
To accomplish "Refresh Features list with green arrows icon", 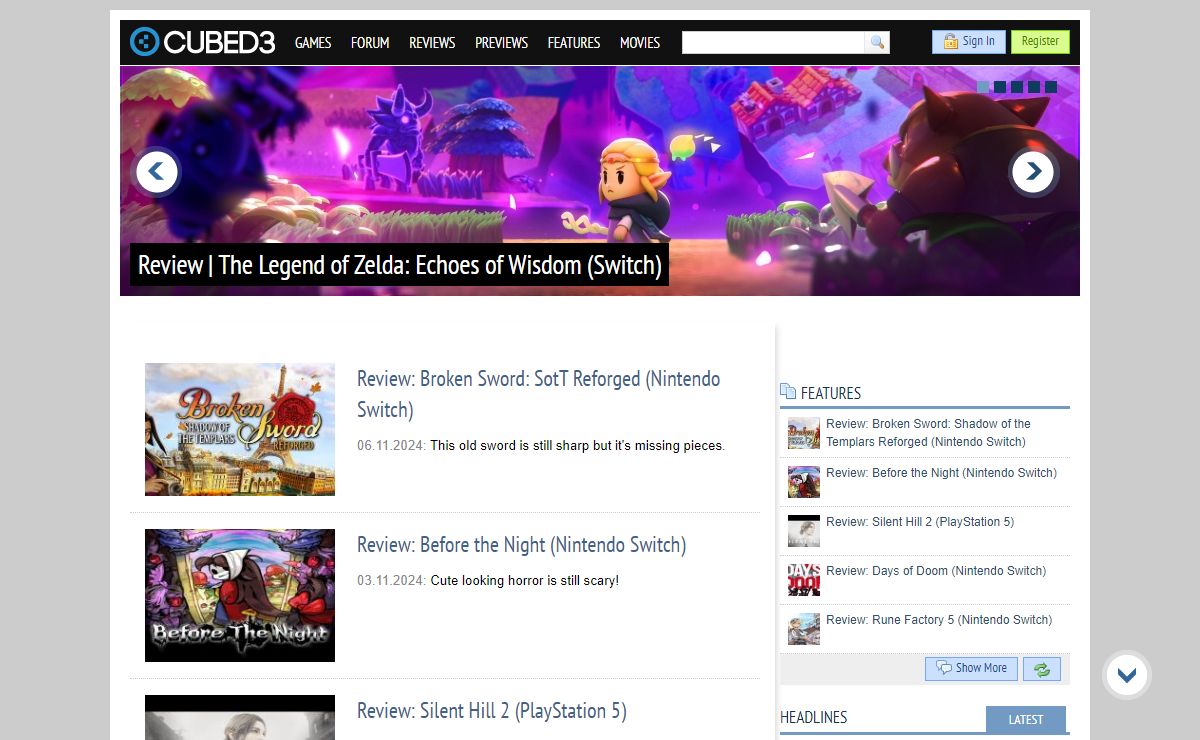I will tap(1041, 669).
